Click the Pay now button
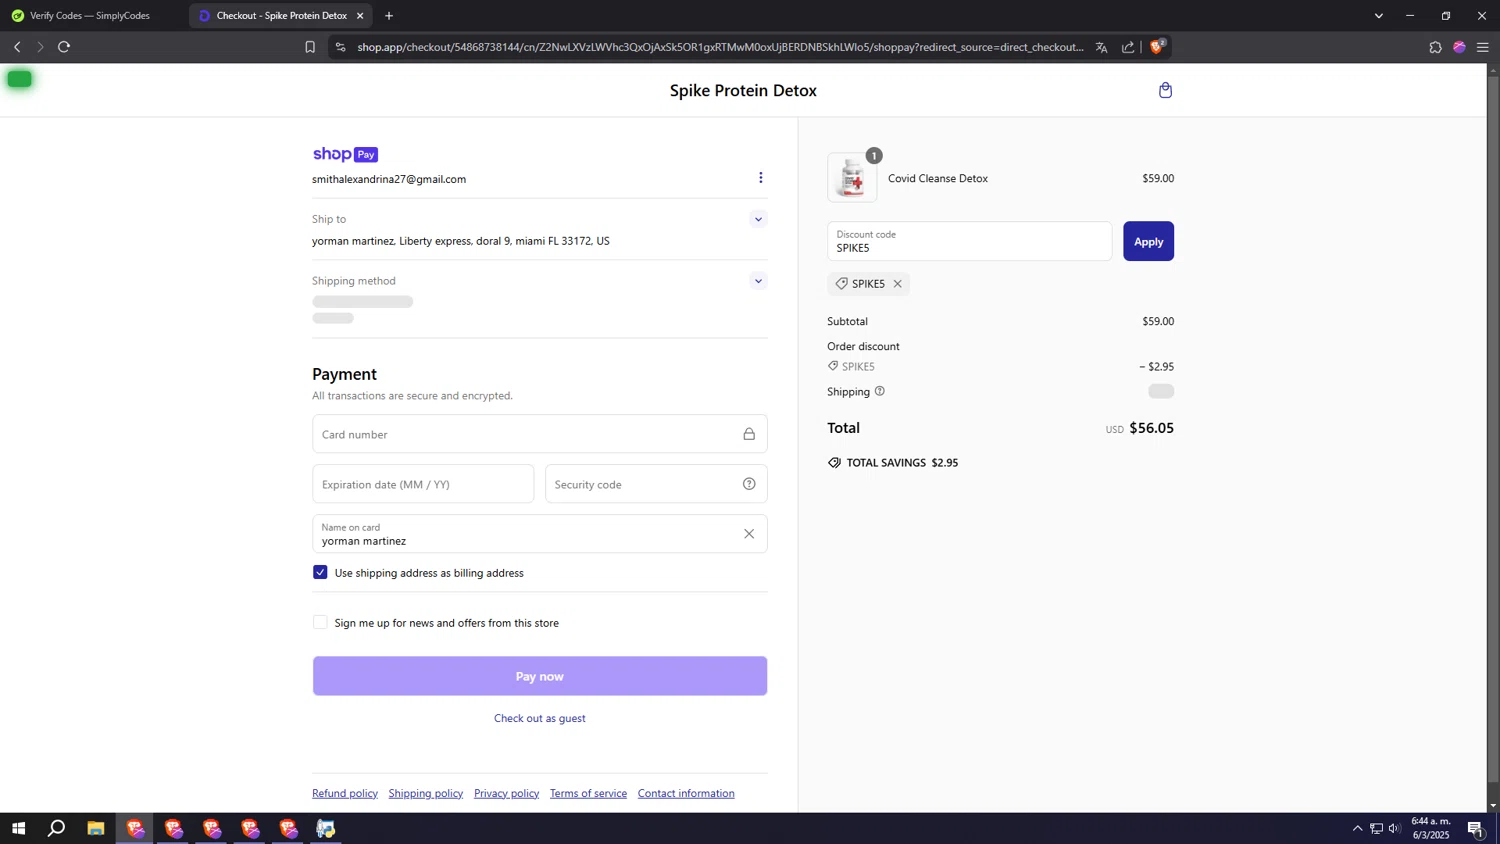1500x844 pixels. [539, 676]
